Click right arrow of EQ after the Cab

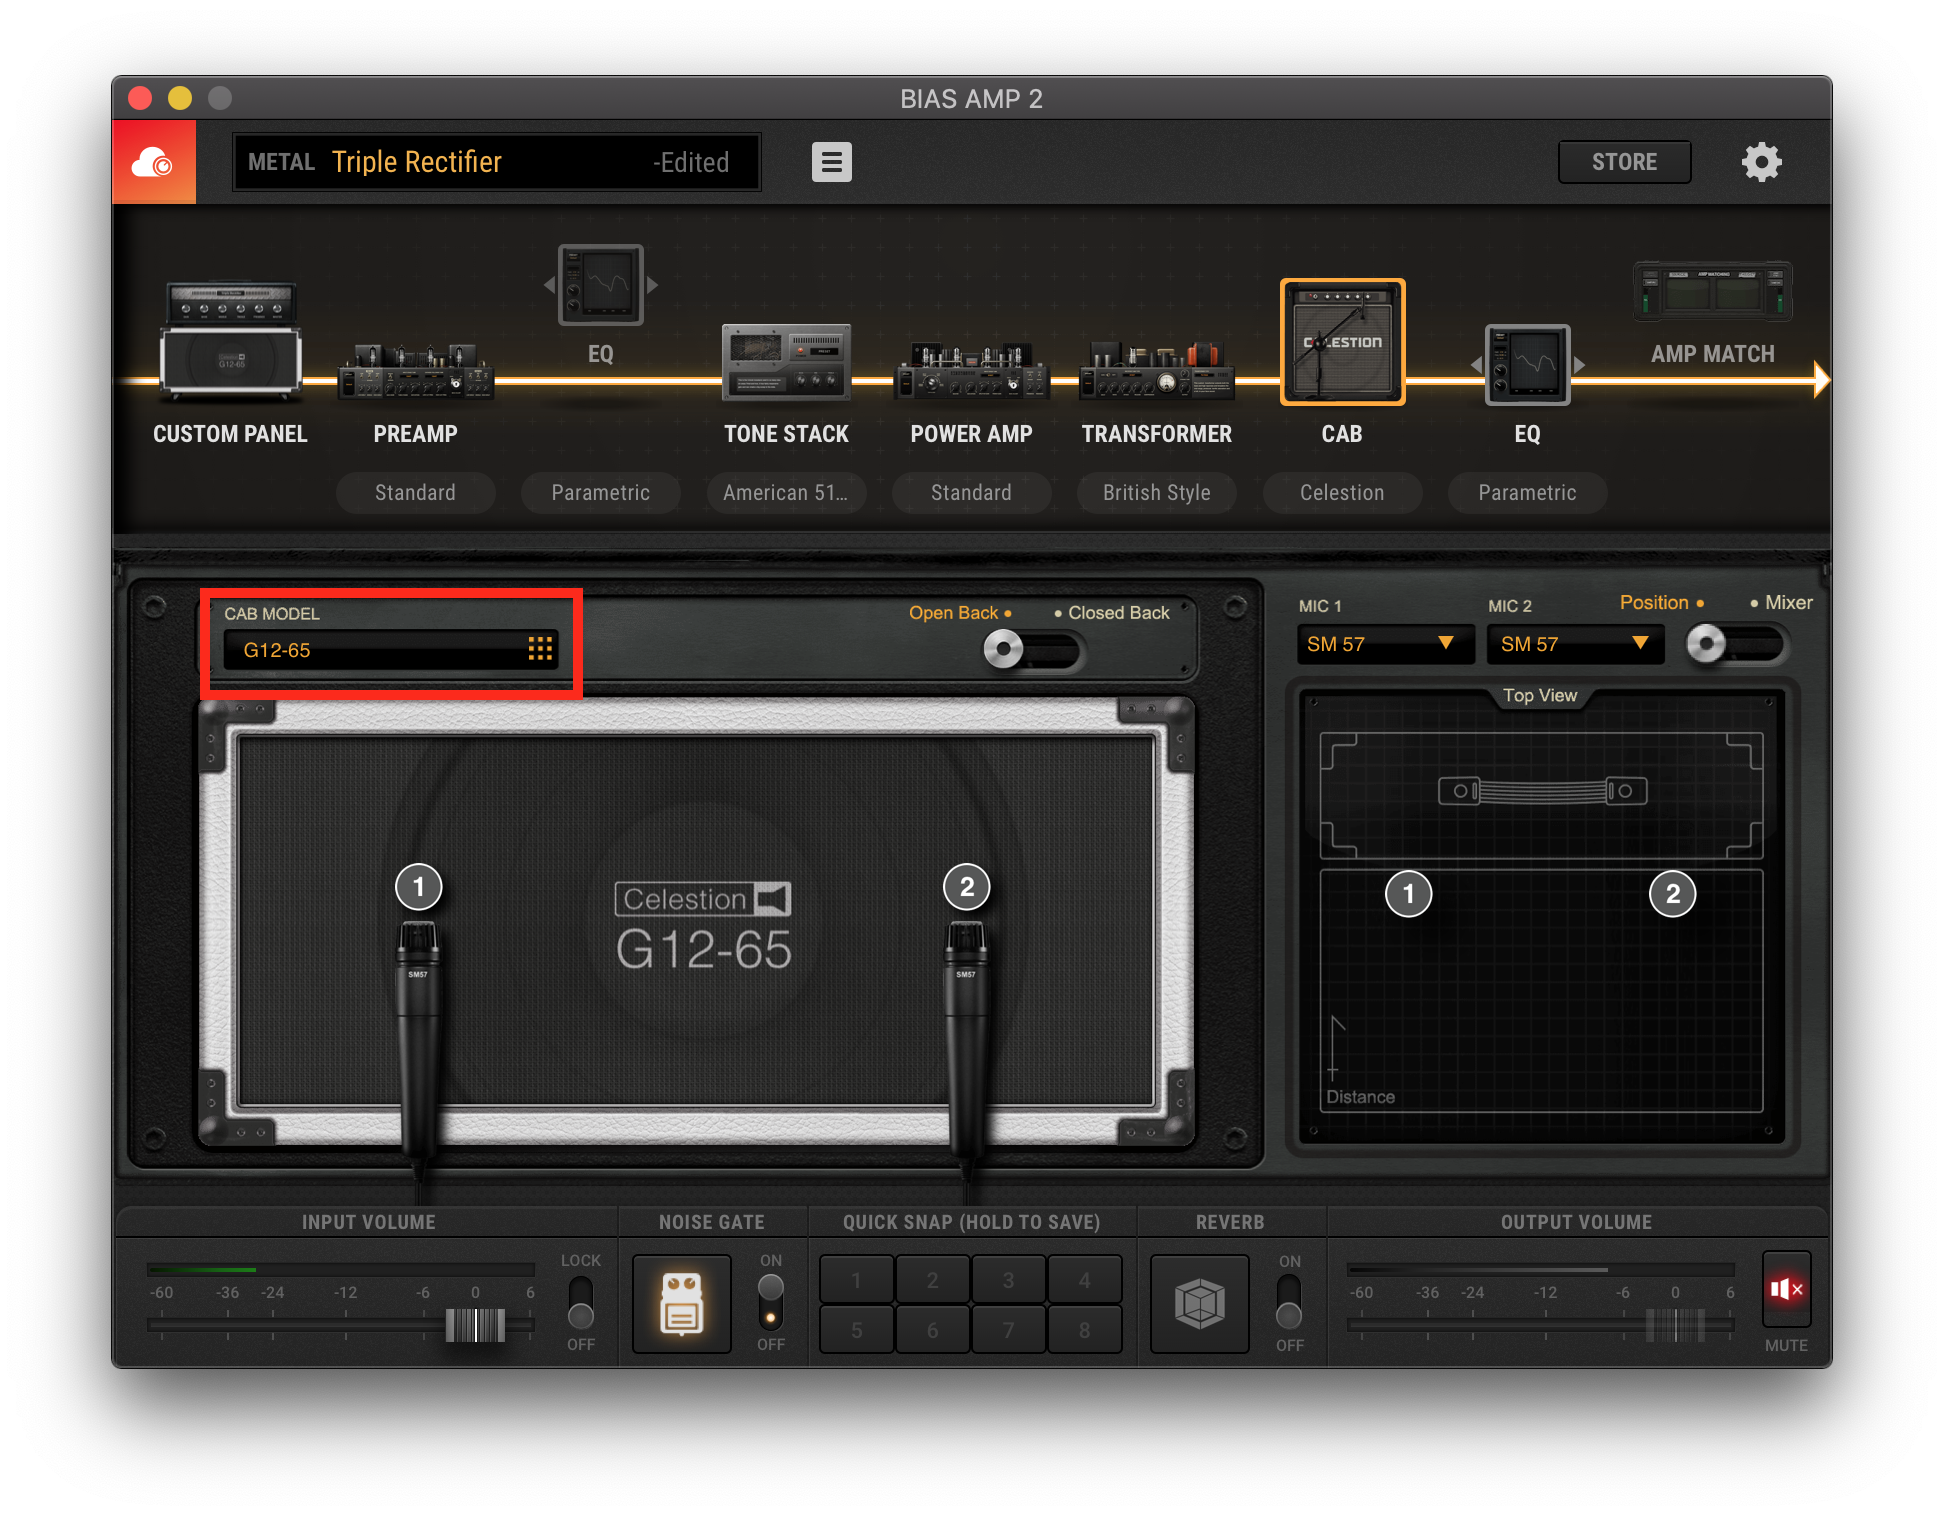(x=1579, y=365)
